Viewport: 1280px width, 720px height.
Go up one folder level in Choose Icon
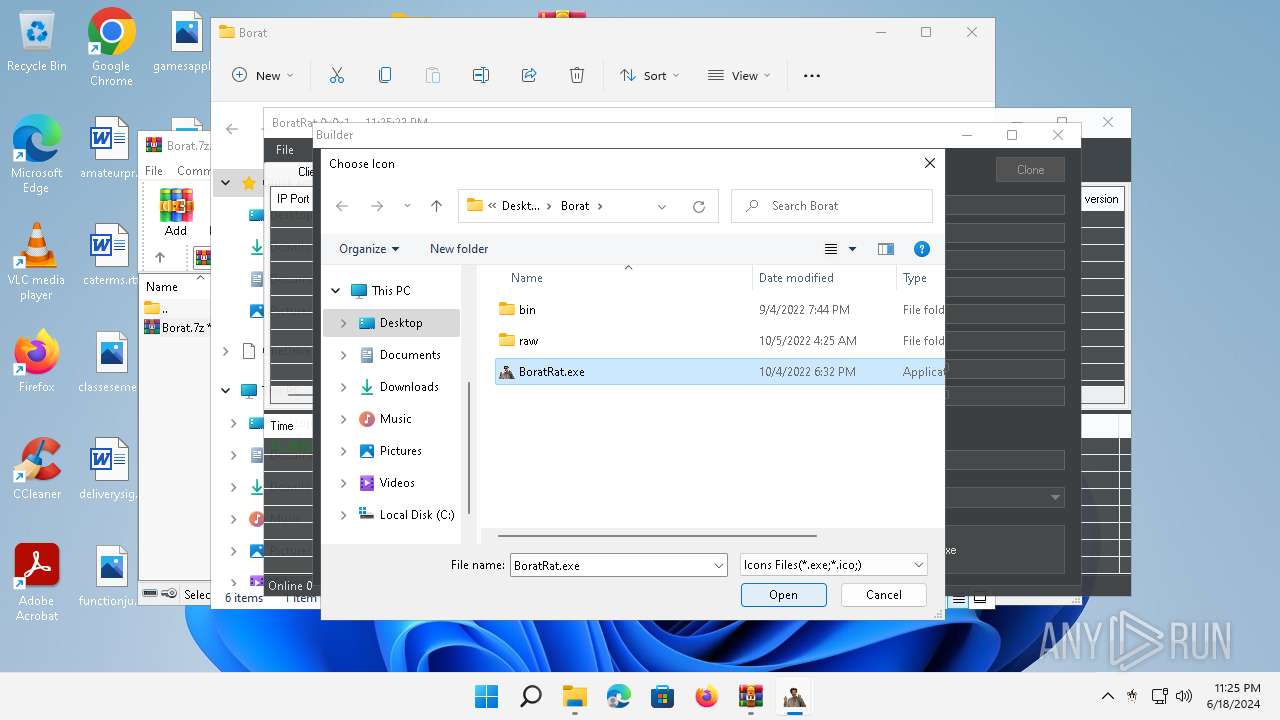(x=436, y=206)
